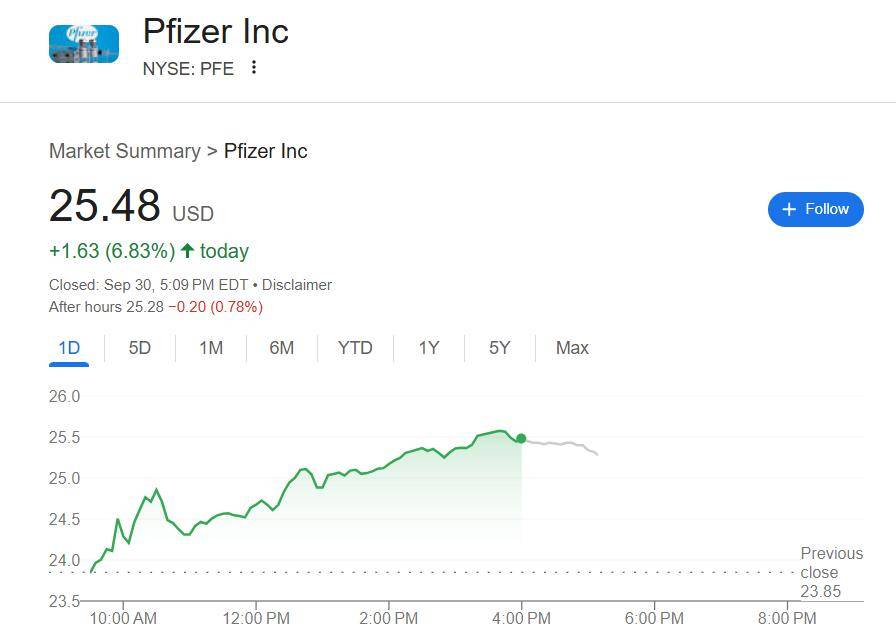
Task: Click the NYSE: PFE ticker label
Action: [188, 68]
